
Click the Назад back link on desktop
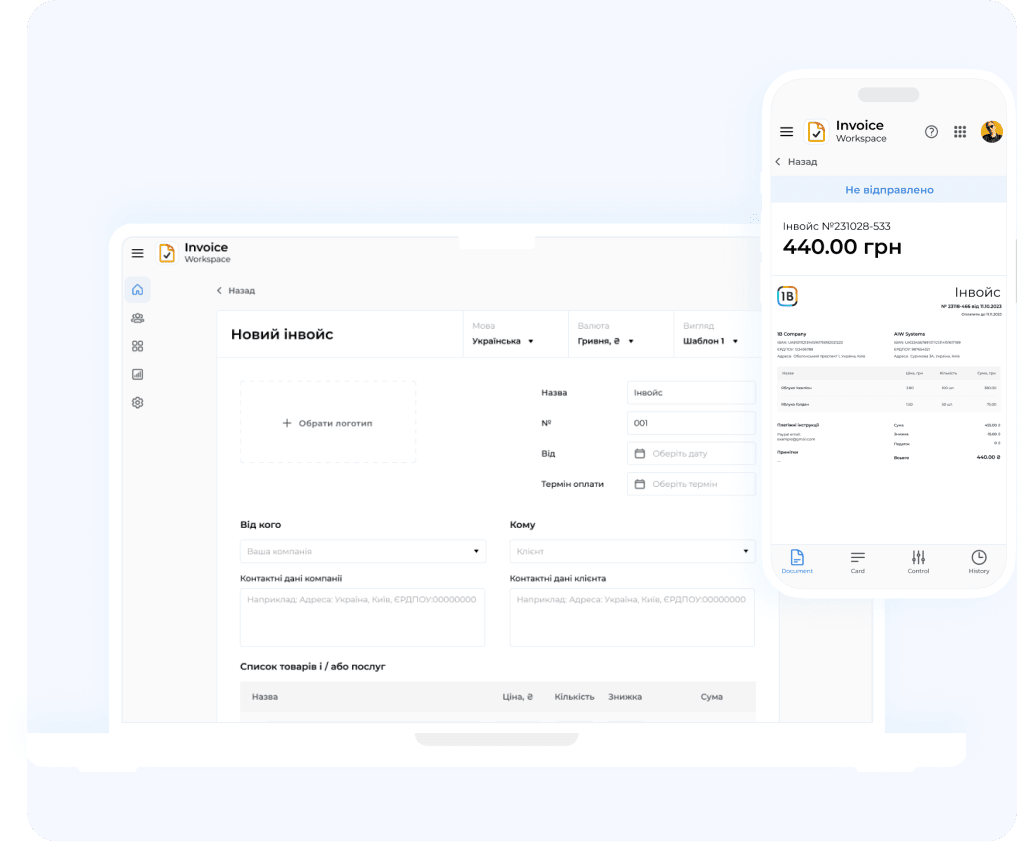coord(236,291)
